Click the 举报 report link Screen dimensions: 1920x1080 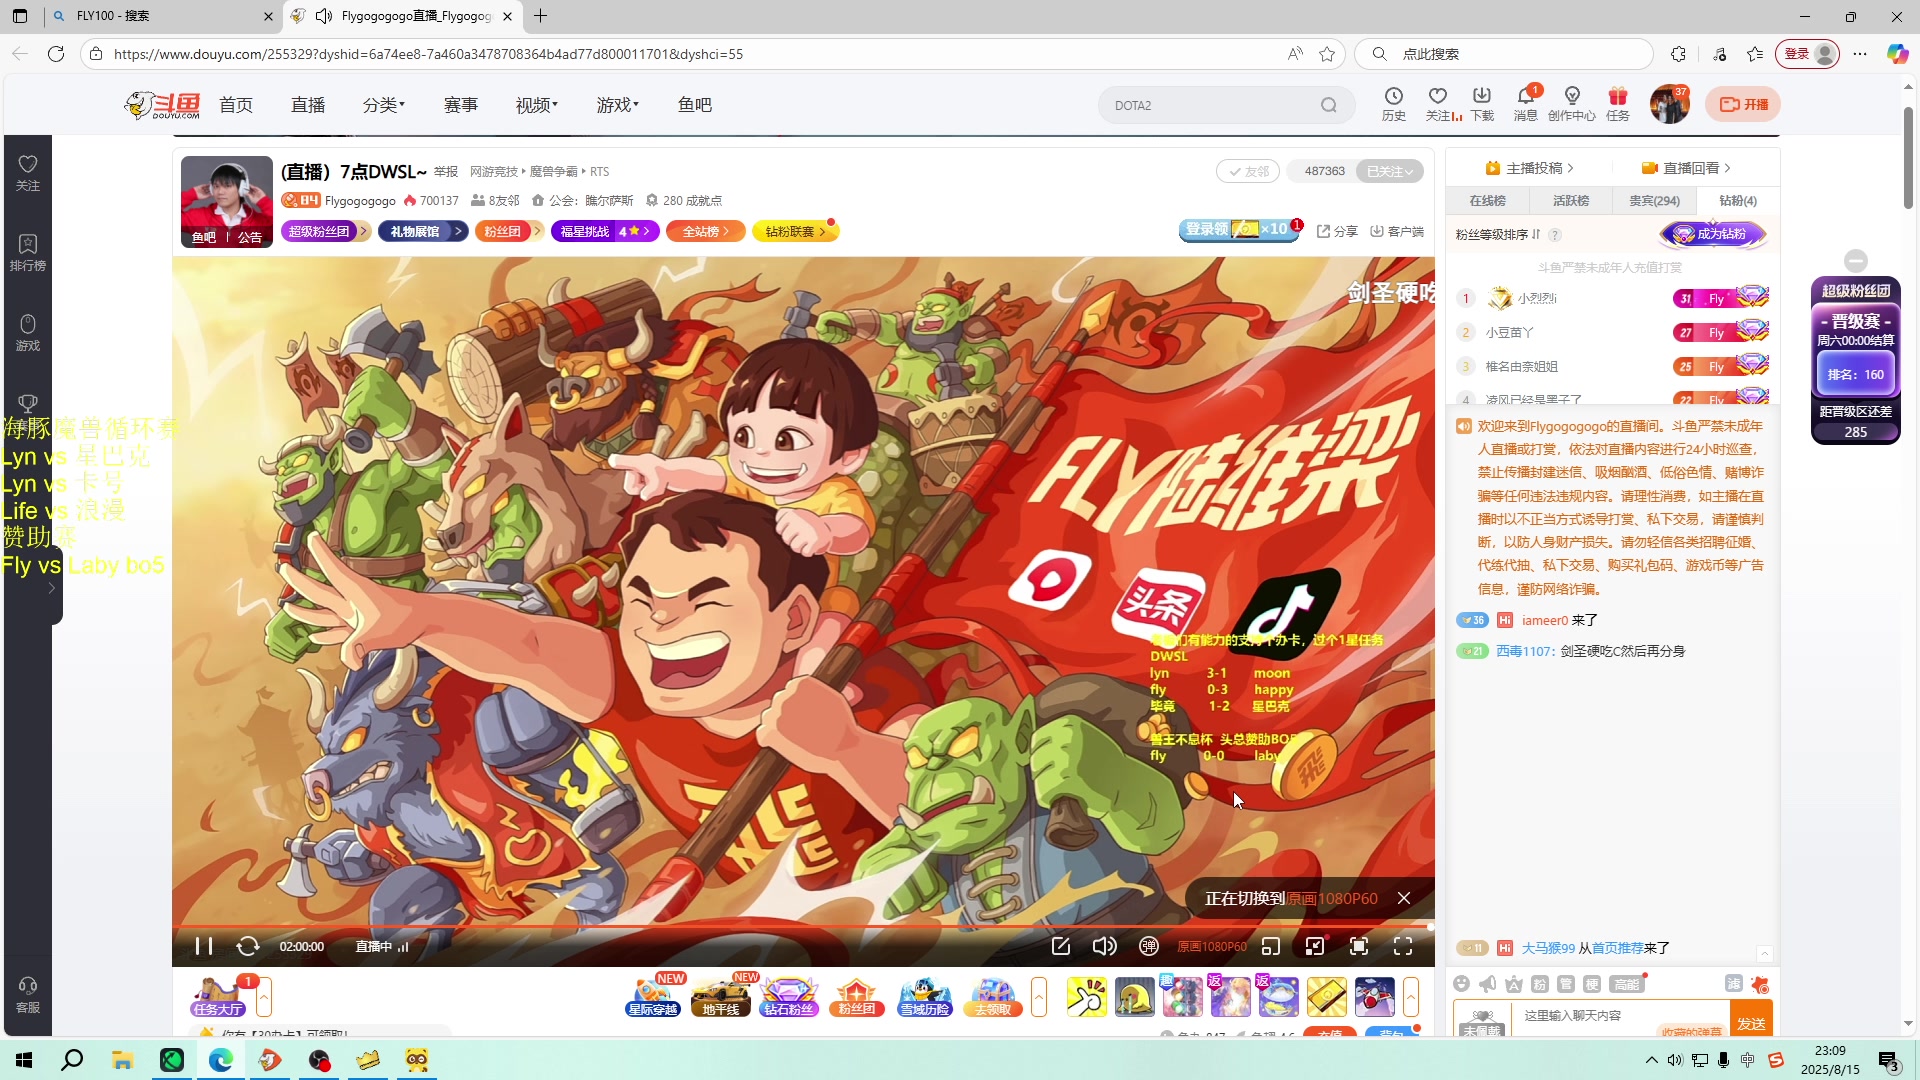point(446,171)
